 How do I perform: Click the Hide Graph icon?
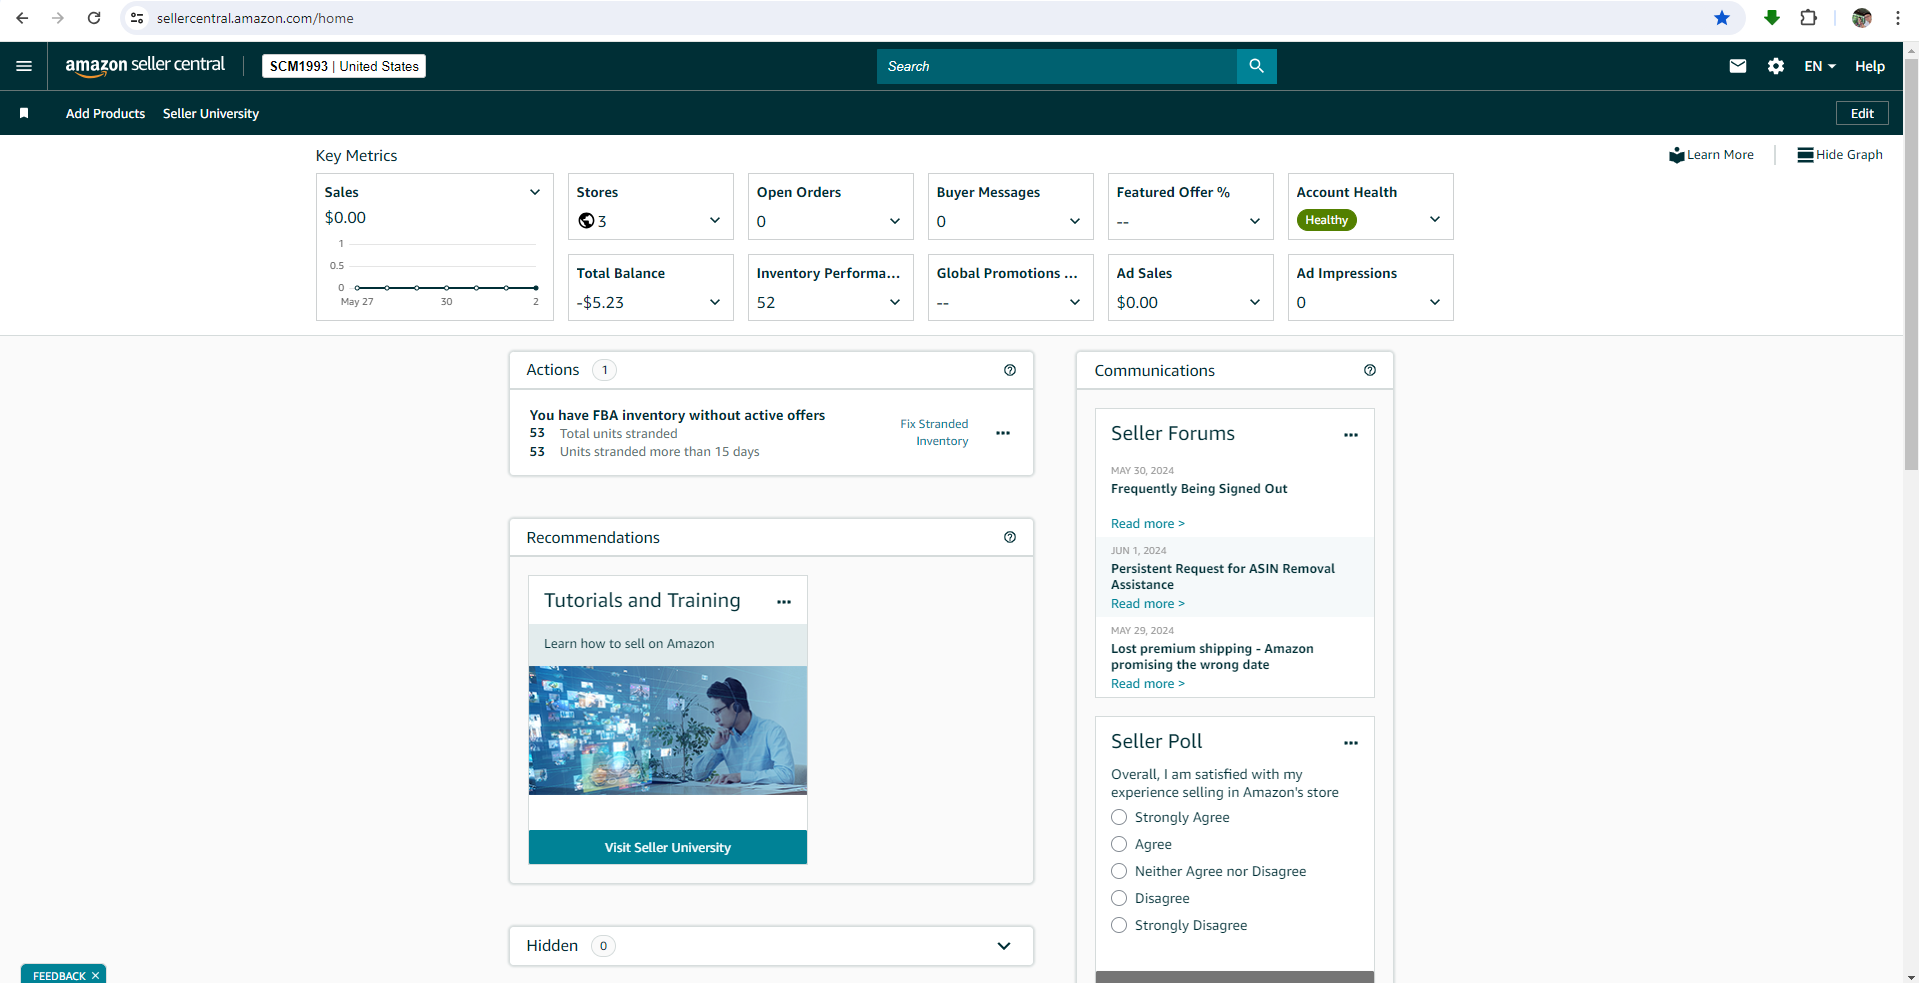[x=1805, y=155]
